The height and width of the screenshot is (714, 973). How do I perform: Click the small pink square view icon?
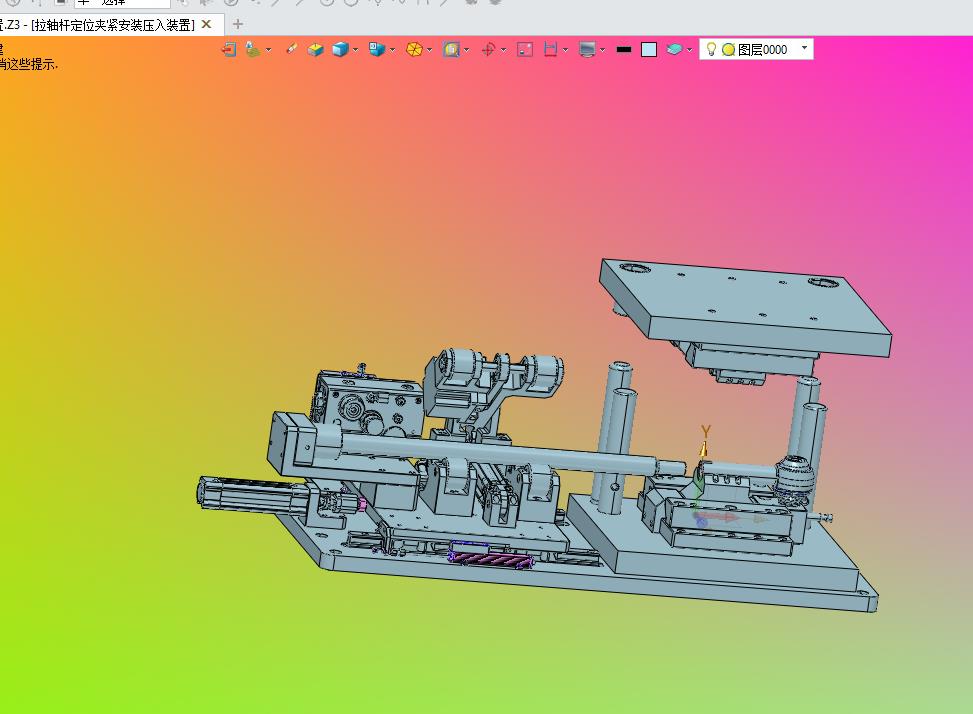tap(525, 49)
